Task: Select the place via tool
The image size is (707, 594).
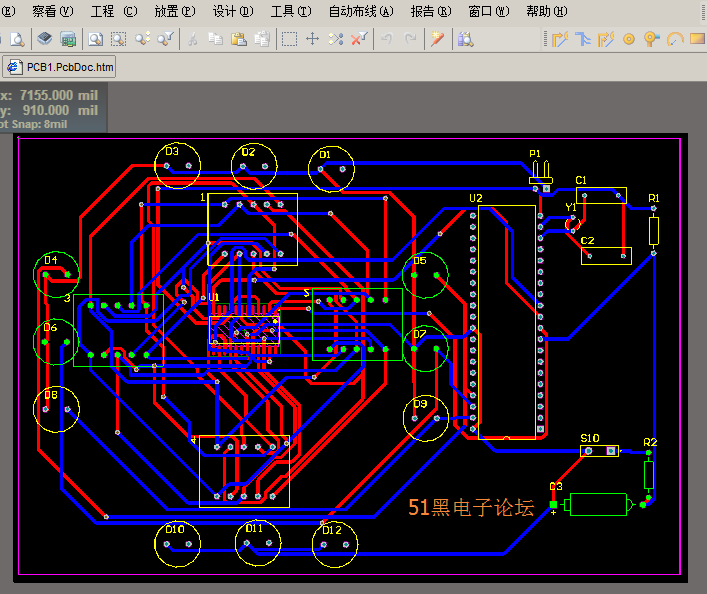Action: [652, 39]
